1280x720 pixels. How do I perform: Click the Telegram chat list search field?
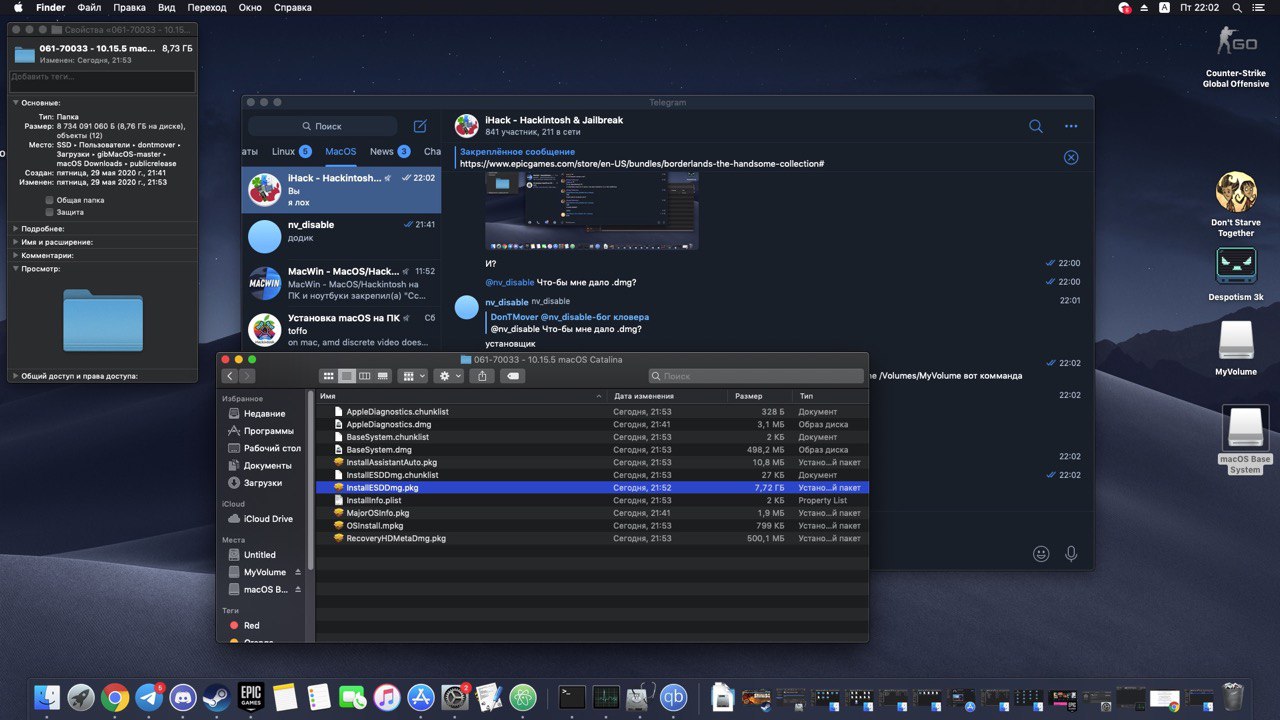(x=325, y=126)
